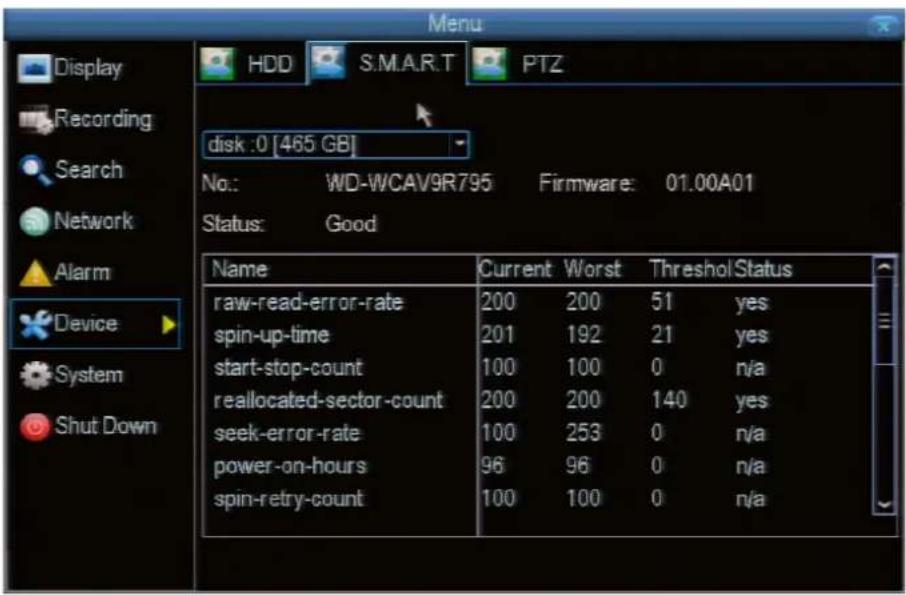Click the PTZ tab icon
This screenshot has height=595, width=906.
tap(490, 63)
